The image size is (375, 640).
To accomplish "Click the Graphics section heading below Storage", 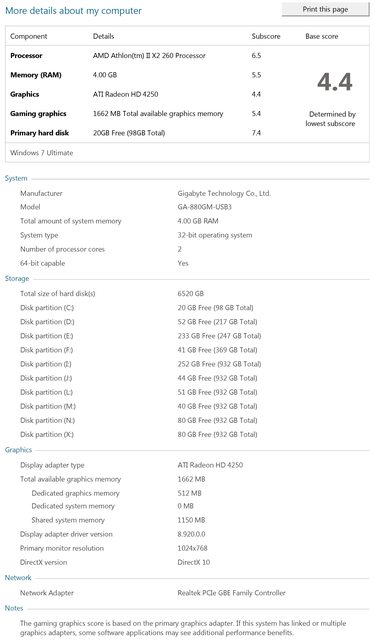I will 18,450.
